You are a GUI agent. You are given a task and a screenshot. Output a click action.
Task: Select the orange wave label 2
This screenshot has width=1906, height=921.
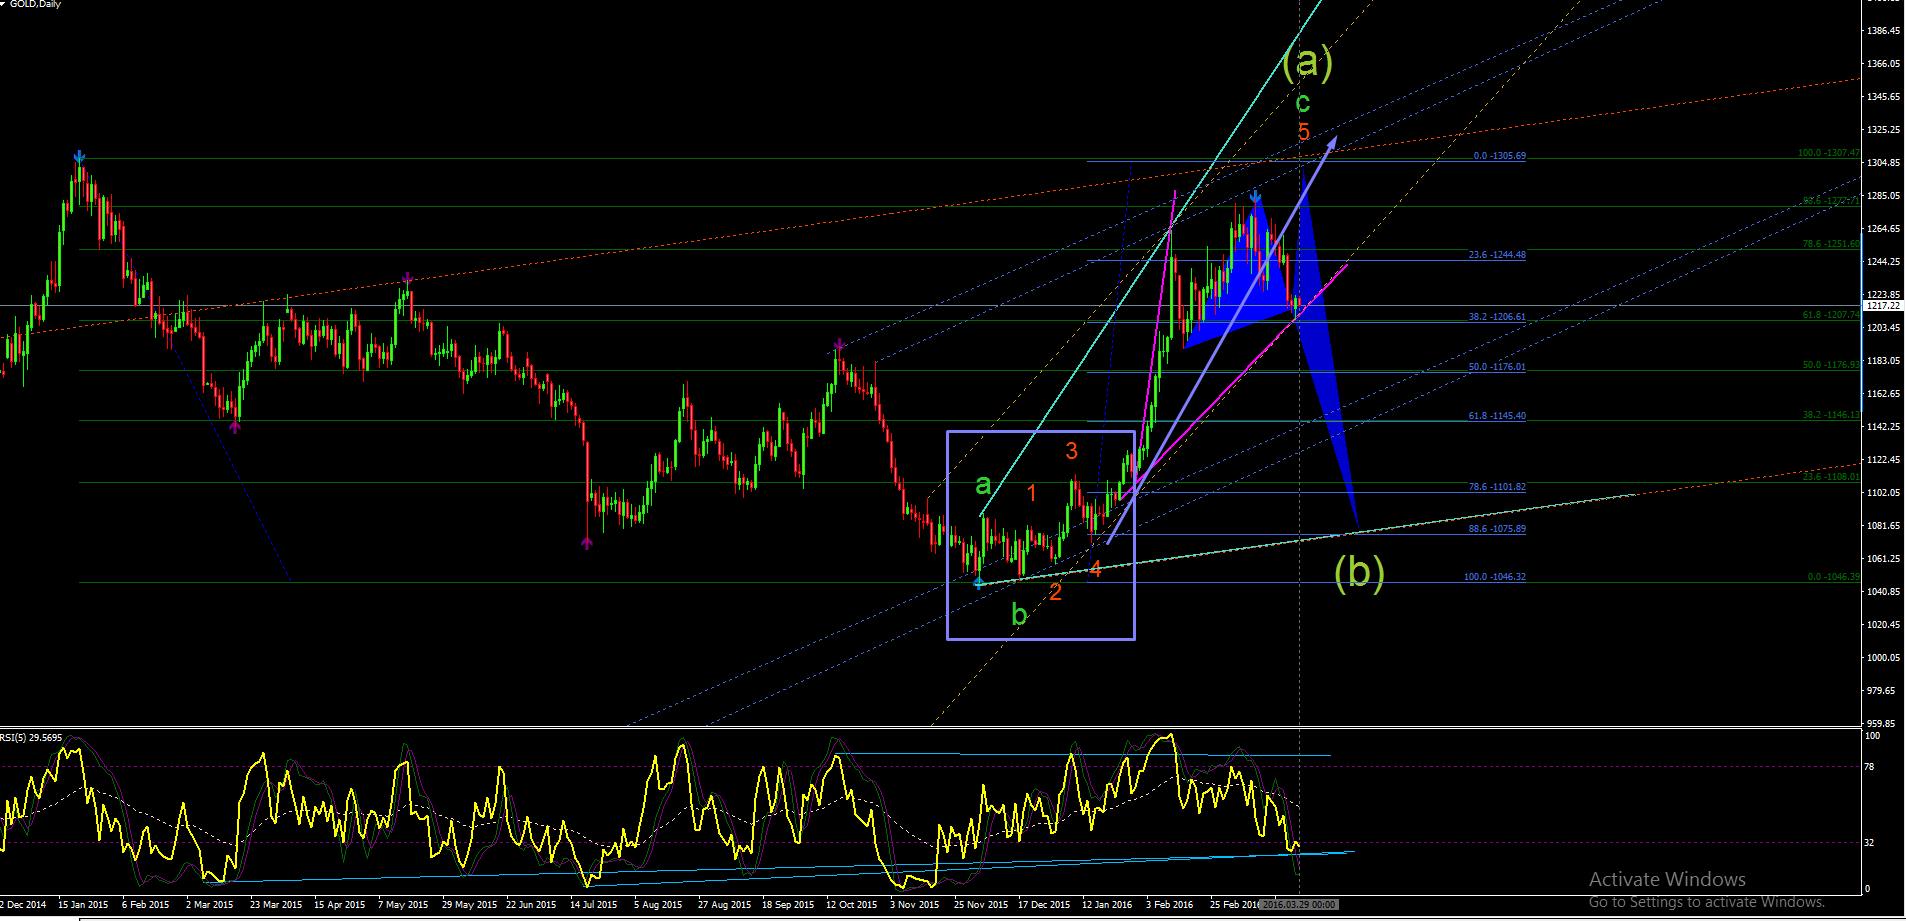(x=1055, y=592)
